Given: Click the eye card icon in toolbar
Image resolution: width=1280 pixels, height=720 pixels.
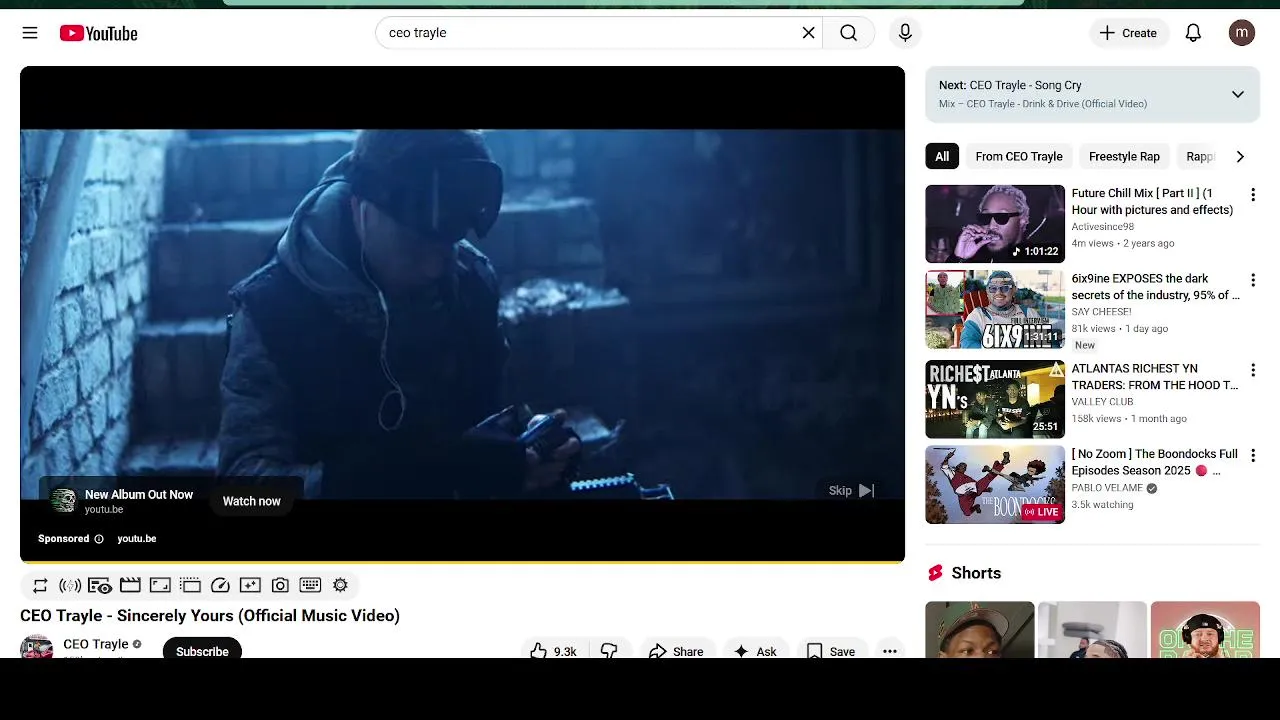Looking at the screenshot, I should [x=100, y=585].
